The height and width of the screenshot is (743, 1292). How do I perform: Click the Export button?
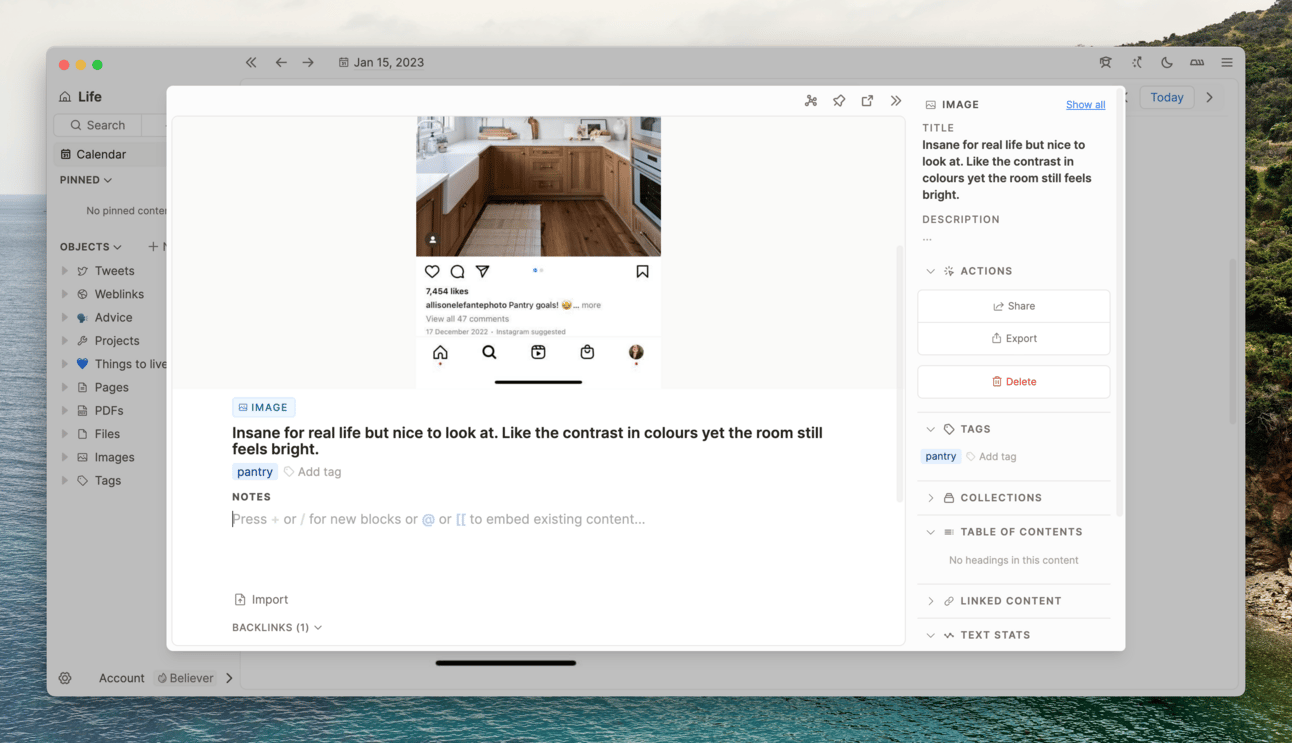coord(1014,338)
